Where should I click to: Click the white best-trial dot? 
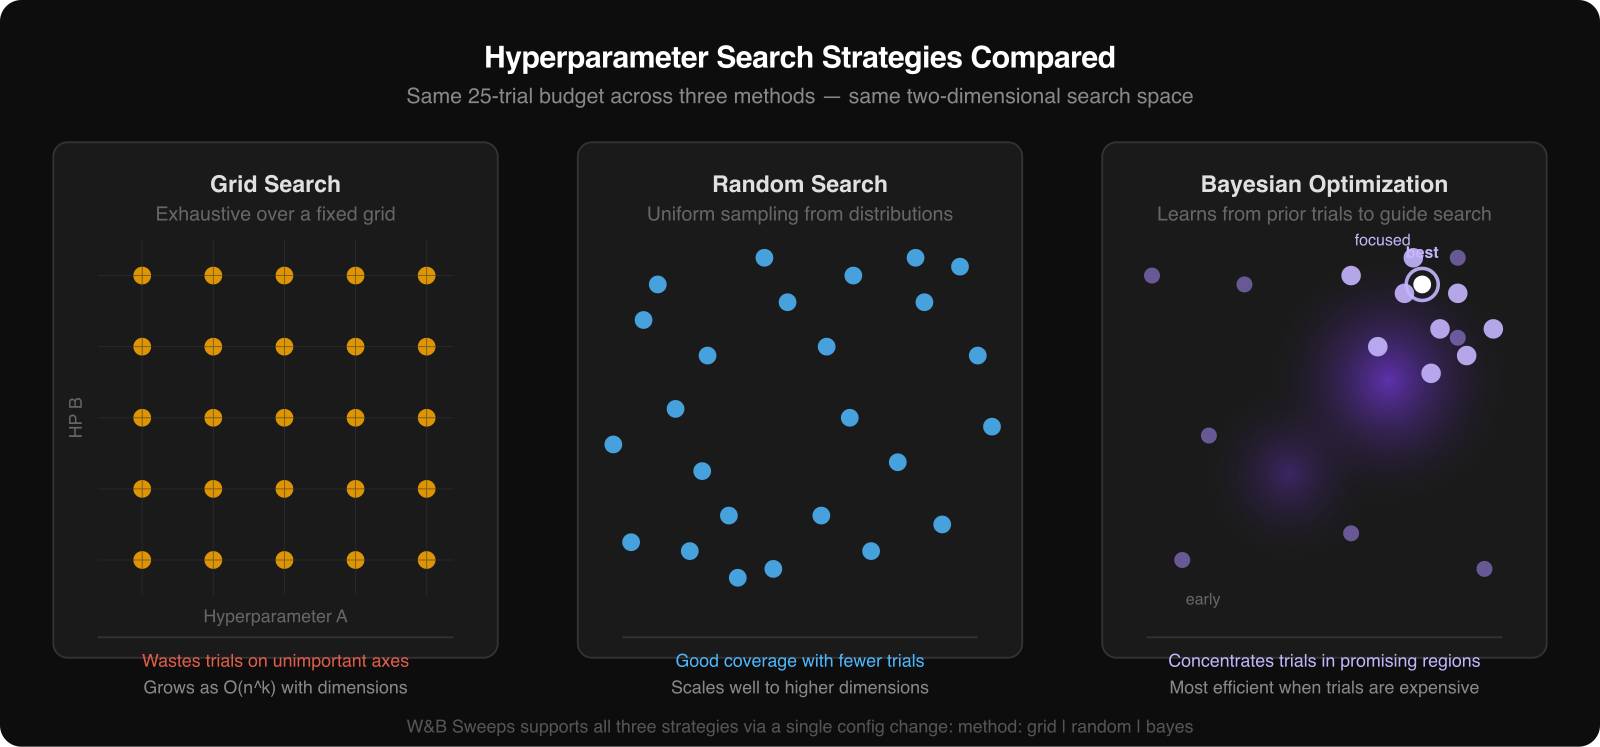[1422, 285]
